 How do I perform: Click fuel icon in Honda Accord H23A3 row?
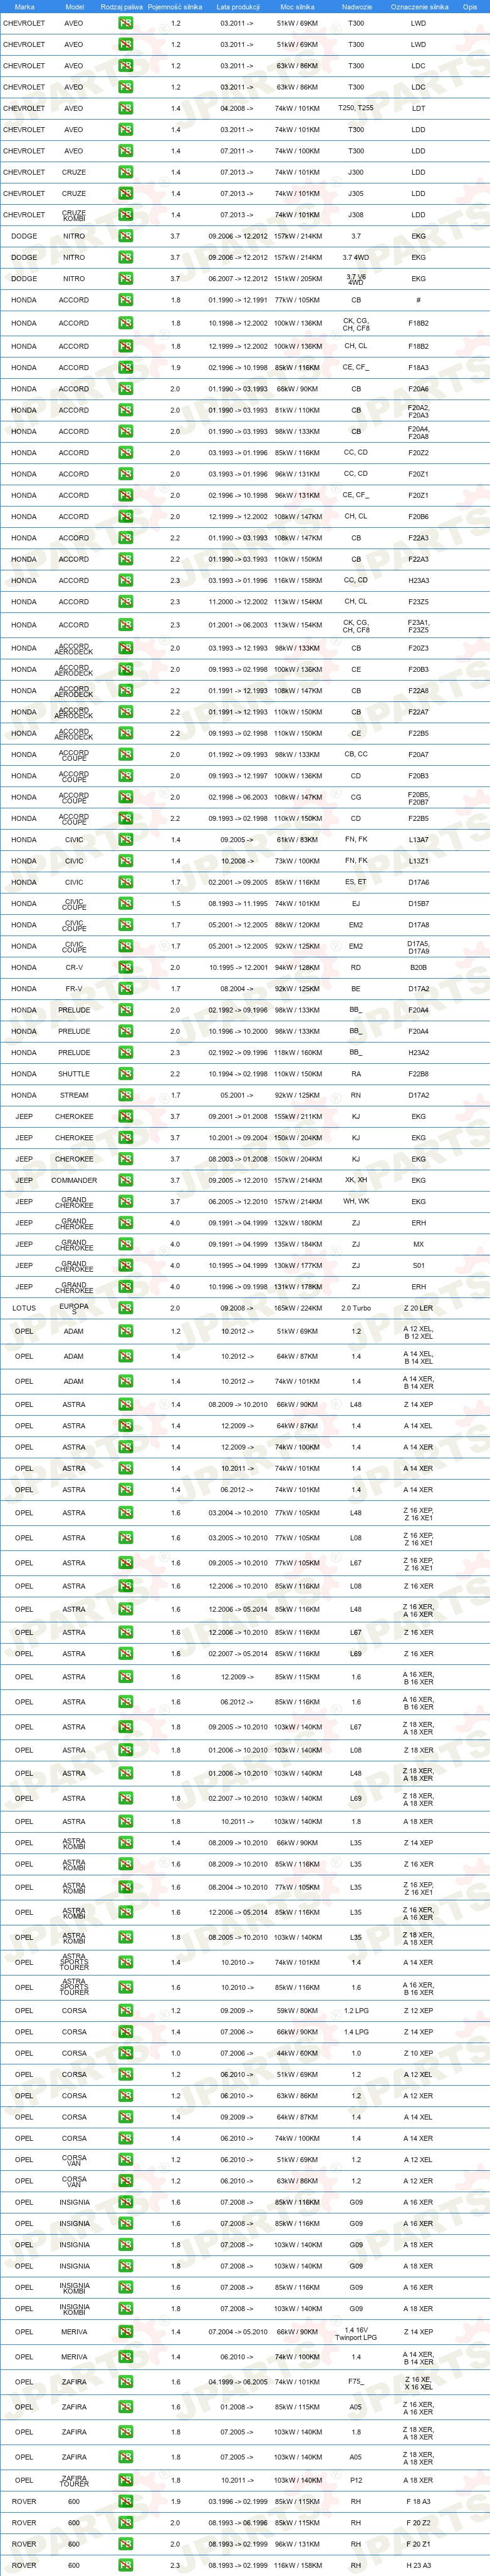point(125,581)
